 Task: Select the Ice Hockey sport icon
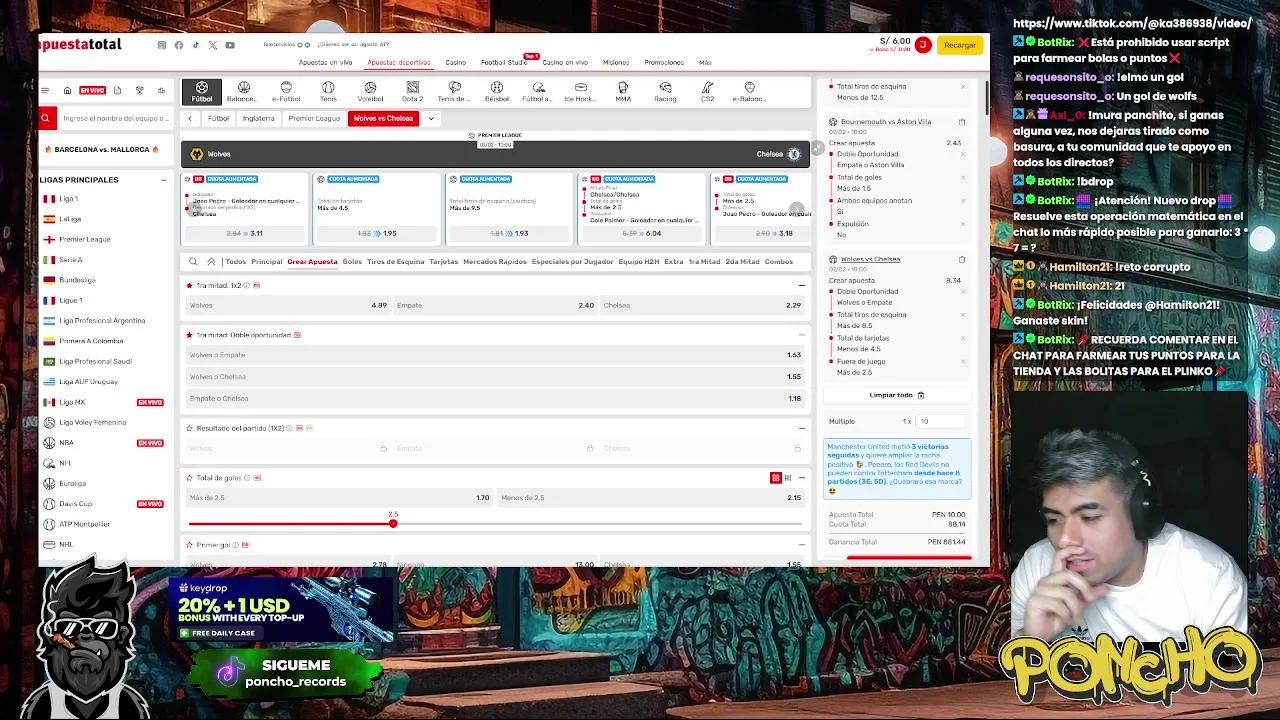pos(580,92)
